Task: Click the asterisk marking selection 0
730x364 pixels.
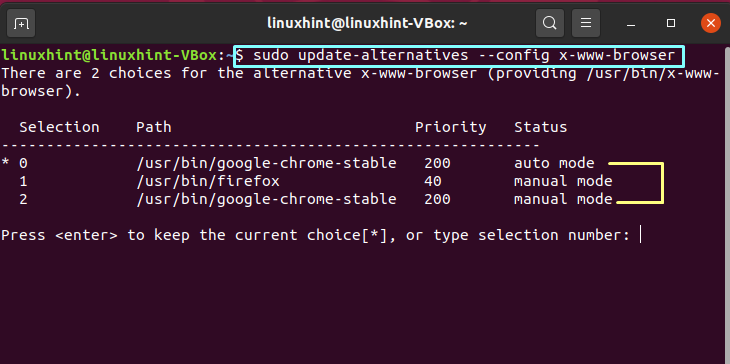Action: pyautogui.click(x=5, y=162)
